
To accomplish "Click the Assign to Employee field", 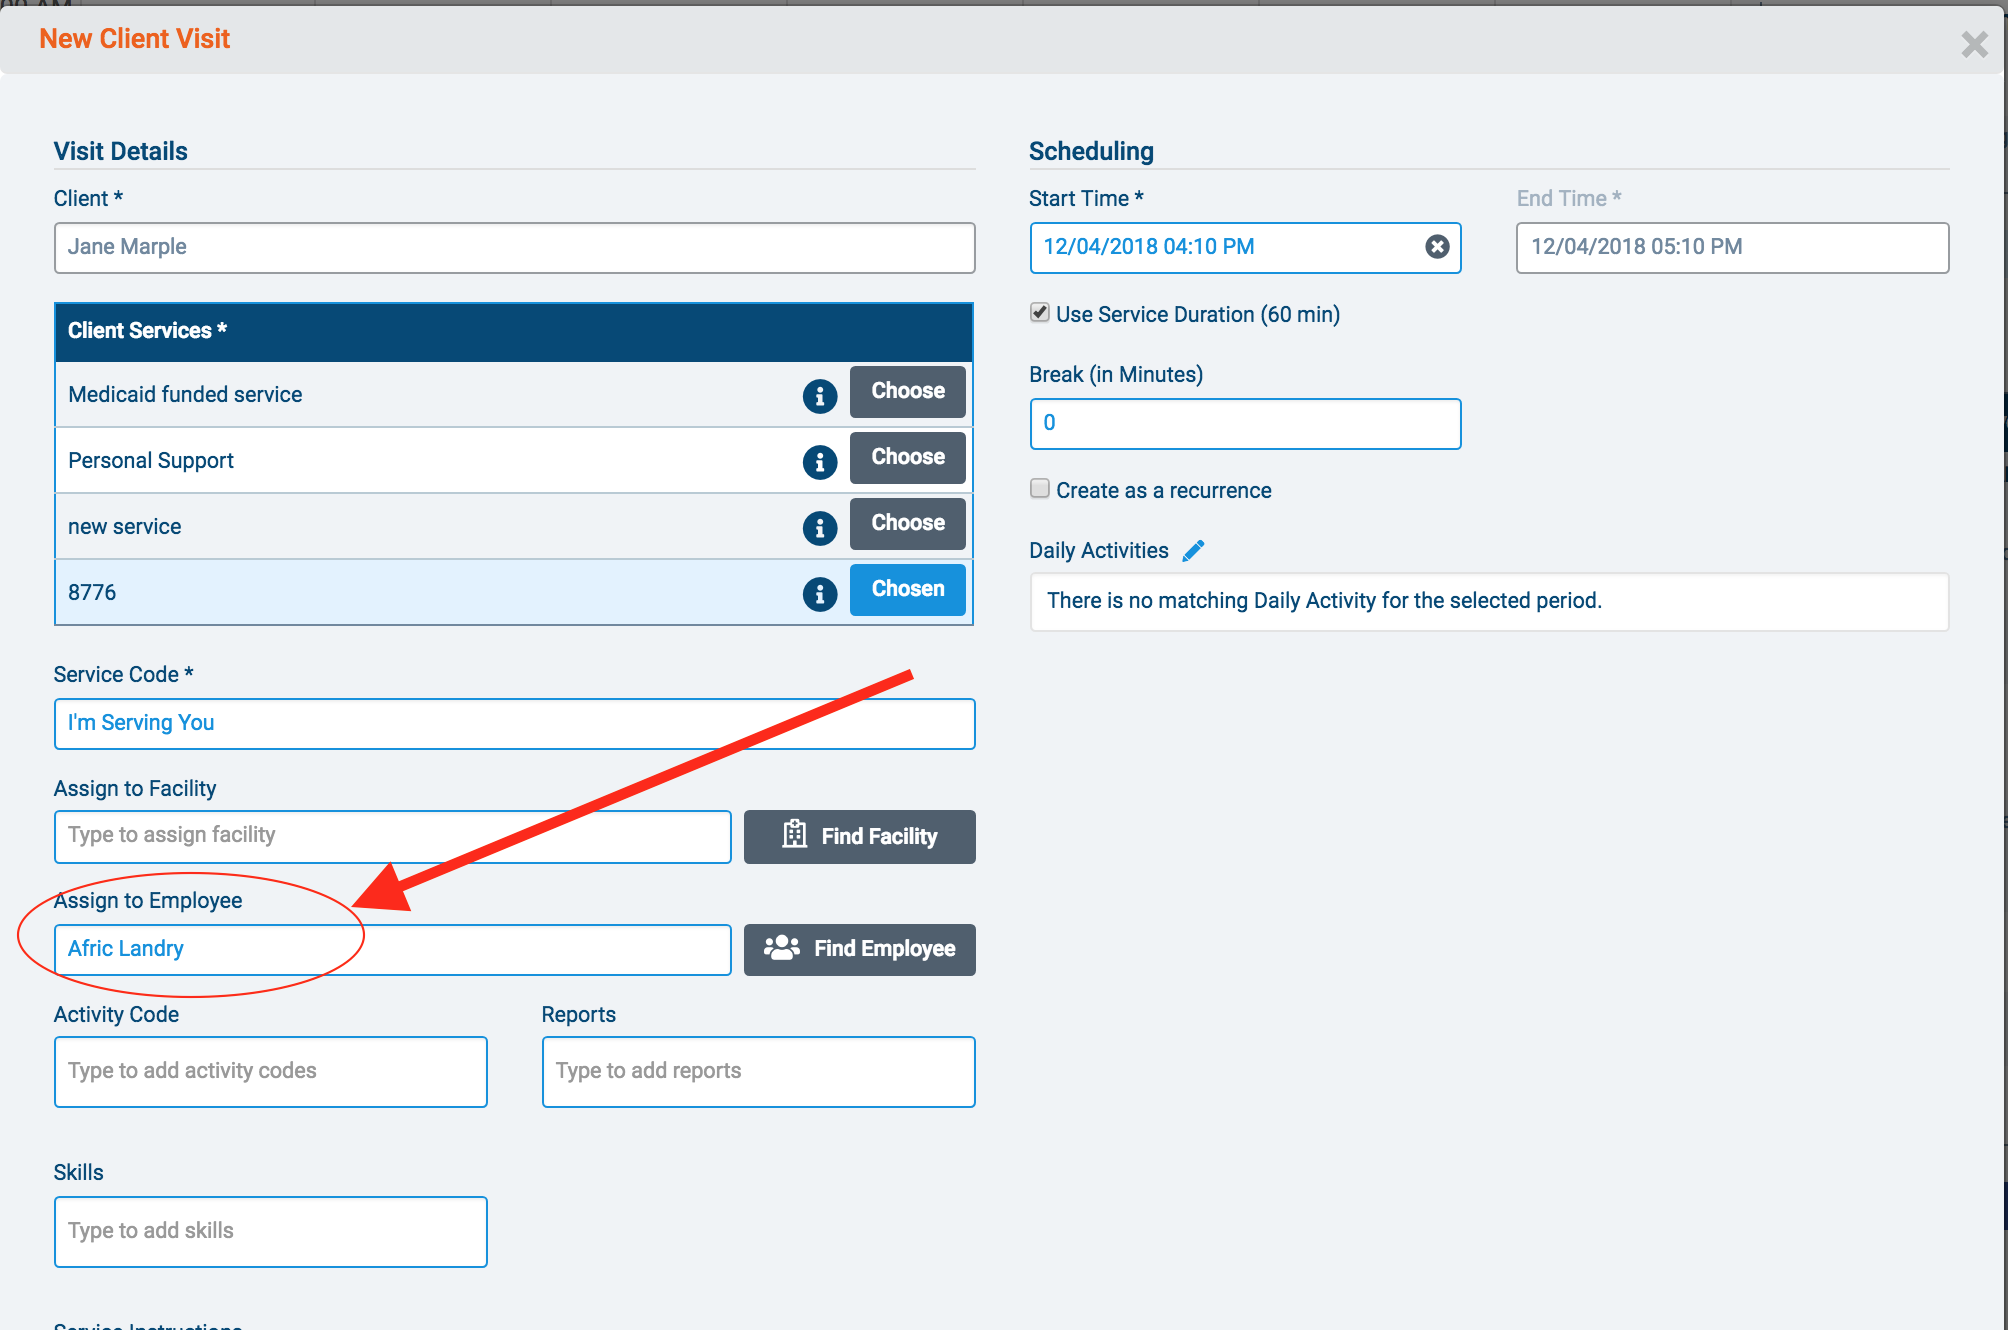I will 393,950.
